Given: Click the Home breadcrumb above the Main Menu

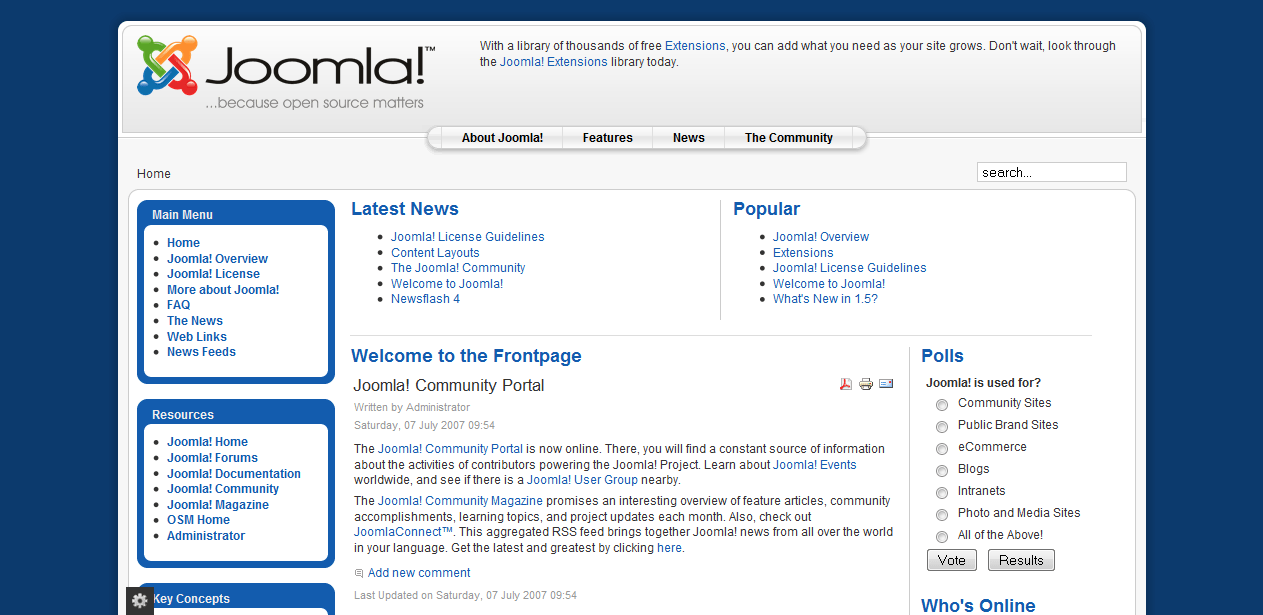Looking at the screenshot, I should point(154,174).
